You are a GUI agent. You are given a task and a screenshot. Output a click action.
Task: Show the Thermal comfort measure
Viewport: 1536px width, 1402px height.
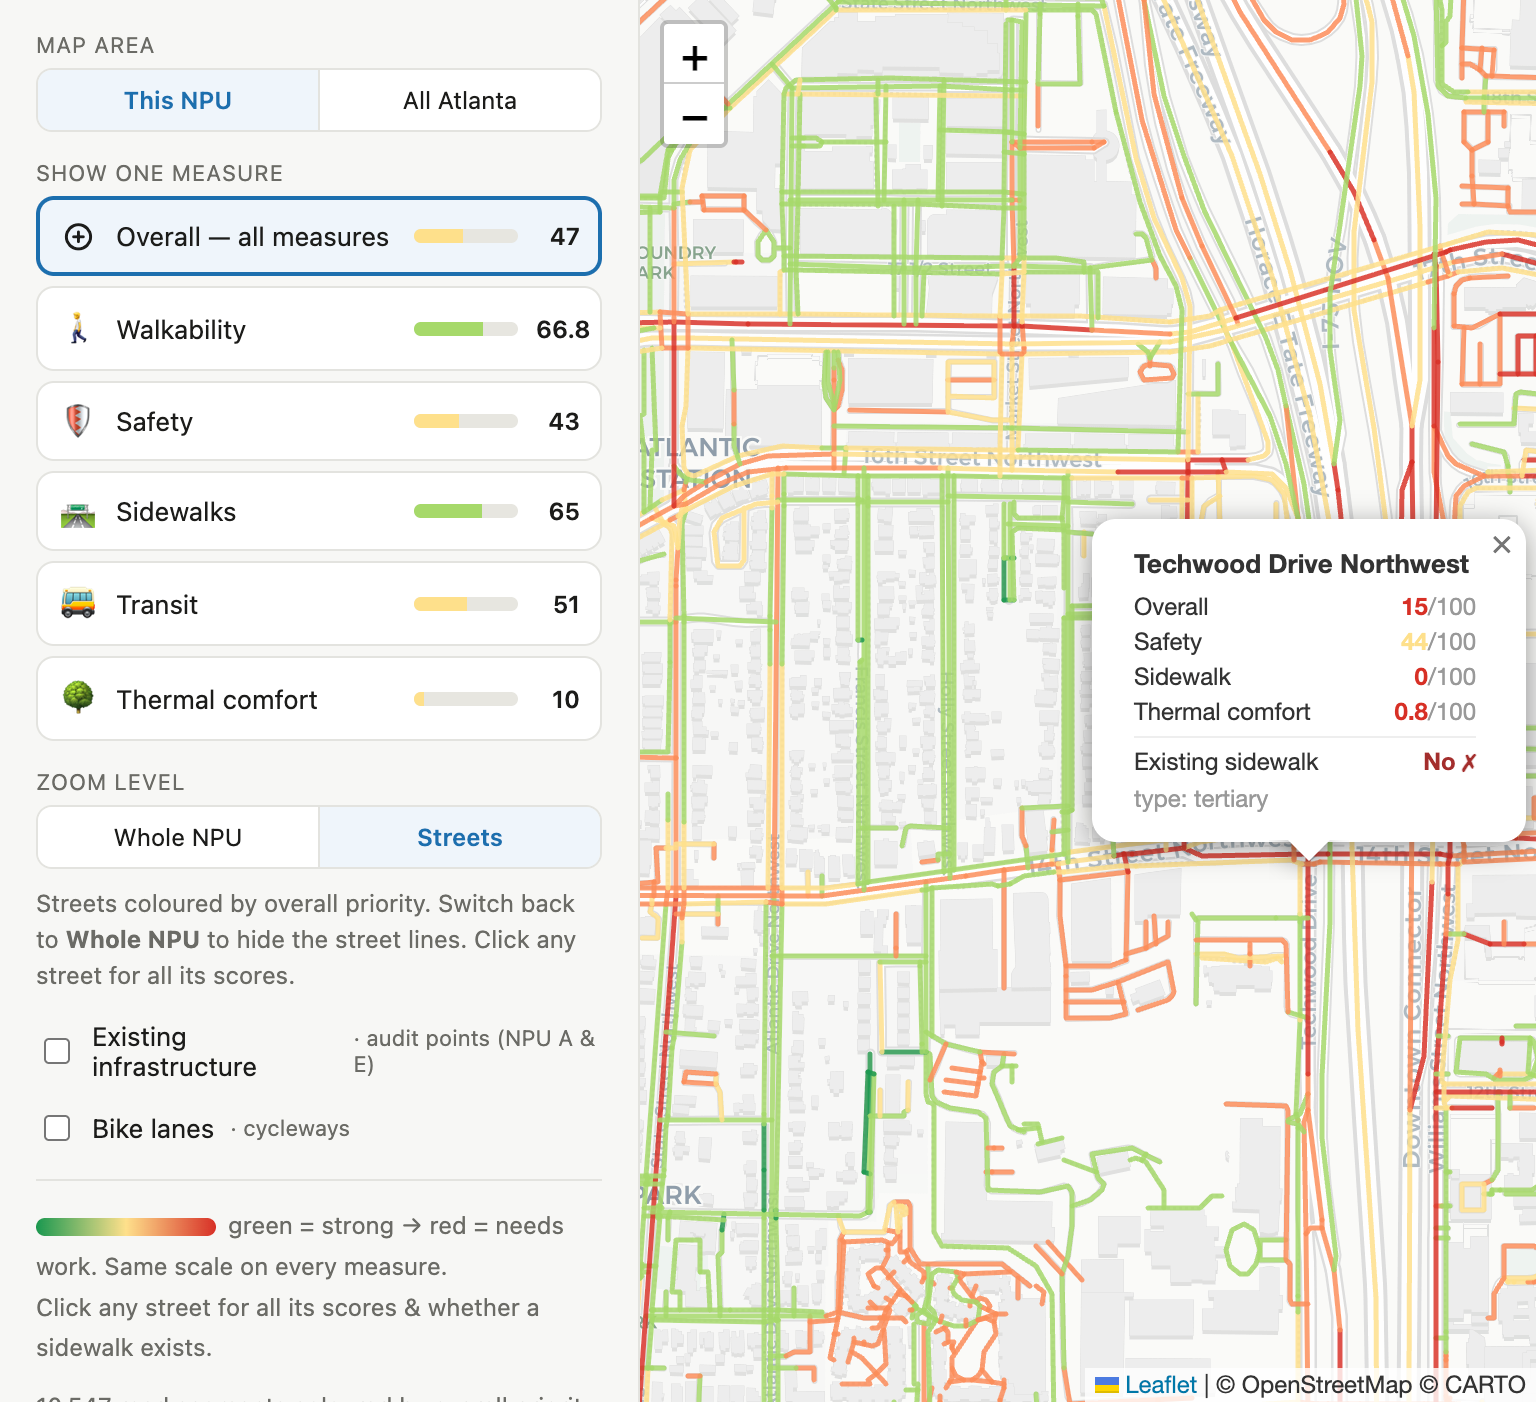(319, 699)
